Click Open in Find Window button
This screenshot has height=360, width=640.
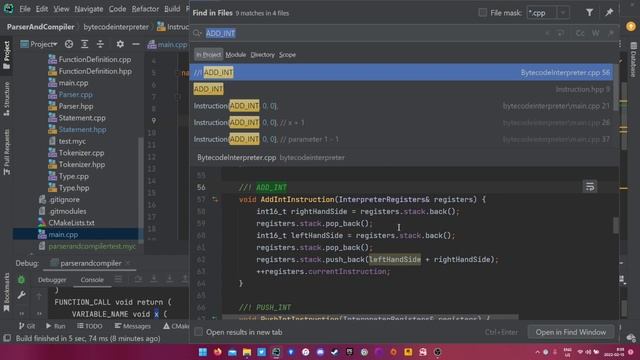point(571,332)
